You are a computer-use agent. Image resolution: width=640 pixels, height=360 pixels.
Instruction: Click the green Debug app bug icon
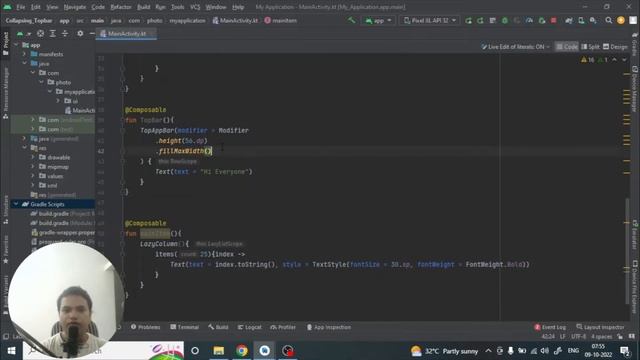[505, 20]
